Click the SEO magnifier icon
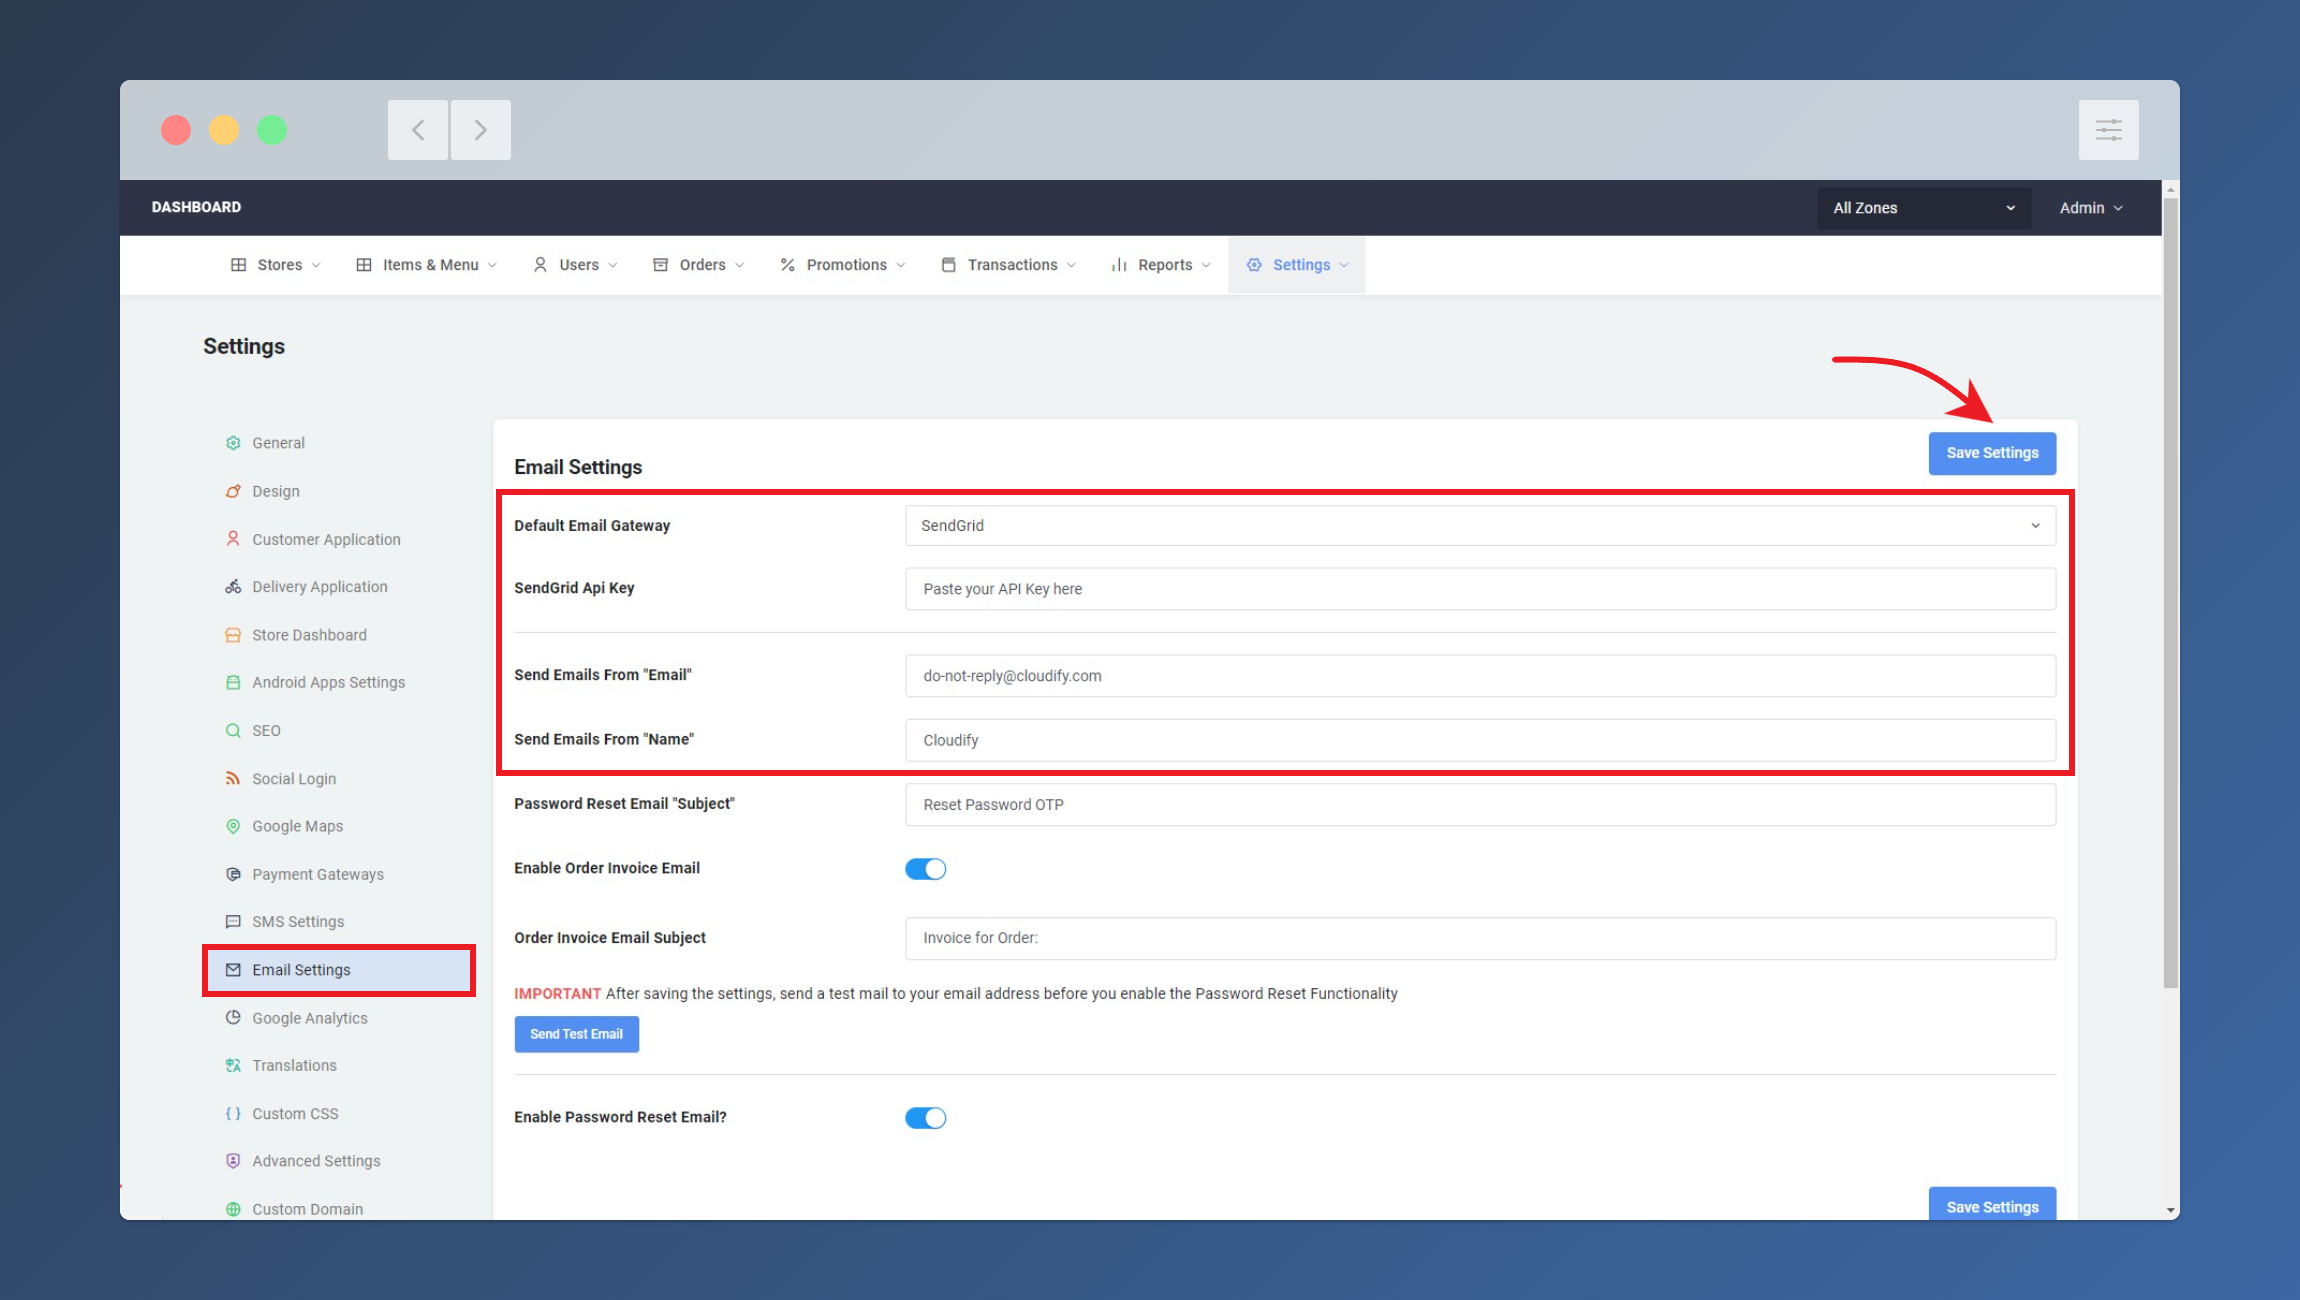Screen dimensions: 2300x1300 233,731
